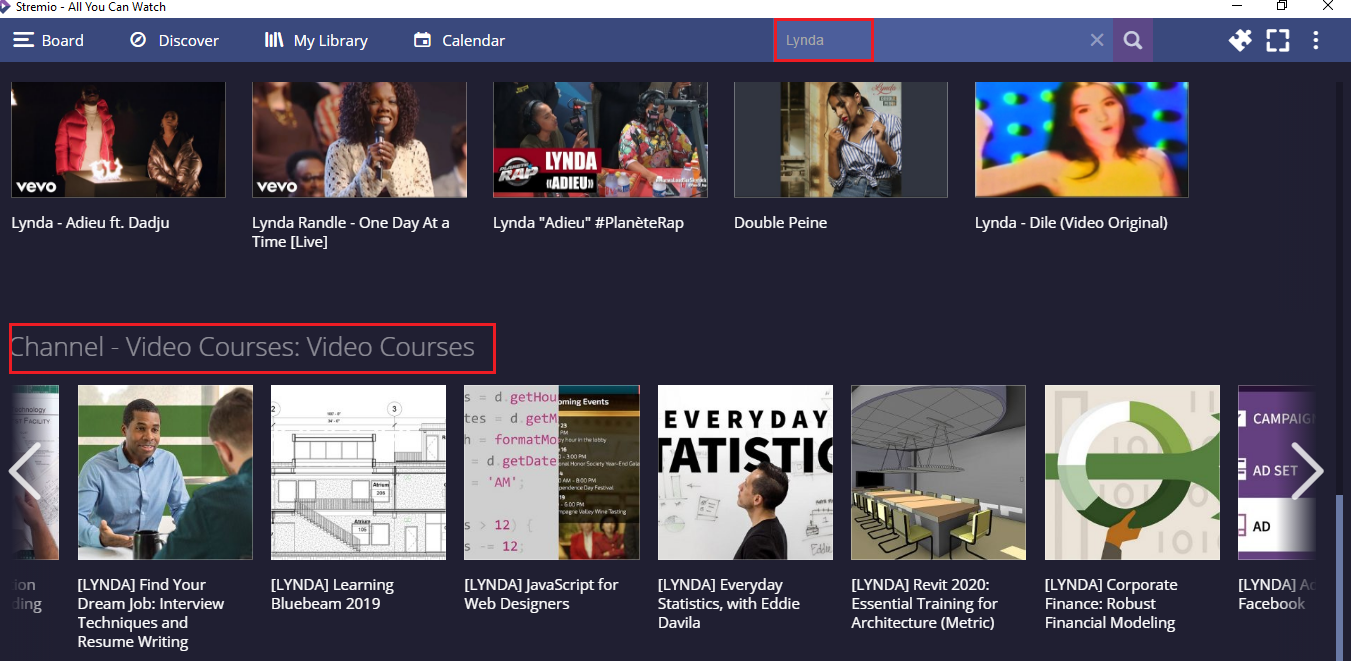Open Lynda Randle One Day At a Time title
Image resolution: width=1351 pixels, height=661 pixels.
[x=351, y=232]
